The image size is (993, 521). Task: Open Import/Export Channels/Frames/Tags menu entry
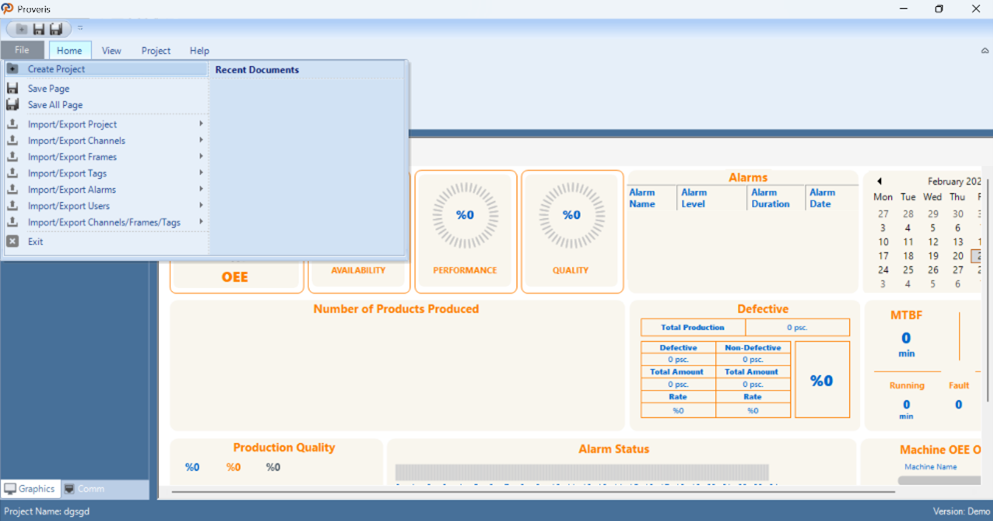click(106, 223)
